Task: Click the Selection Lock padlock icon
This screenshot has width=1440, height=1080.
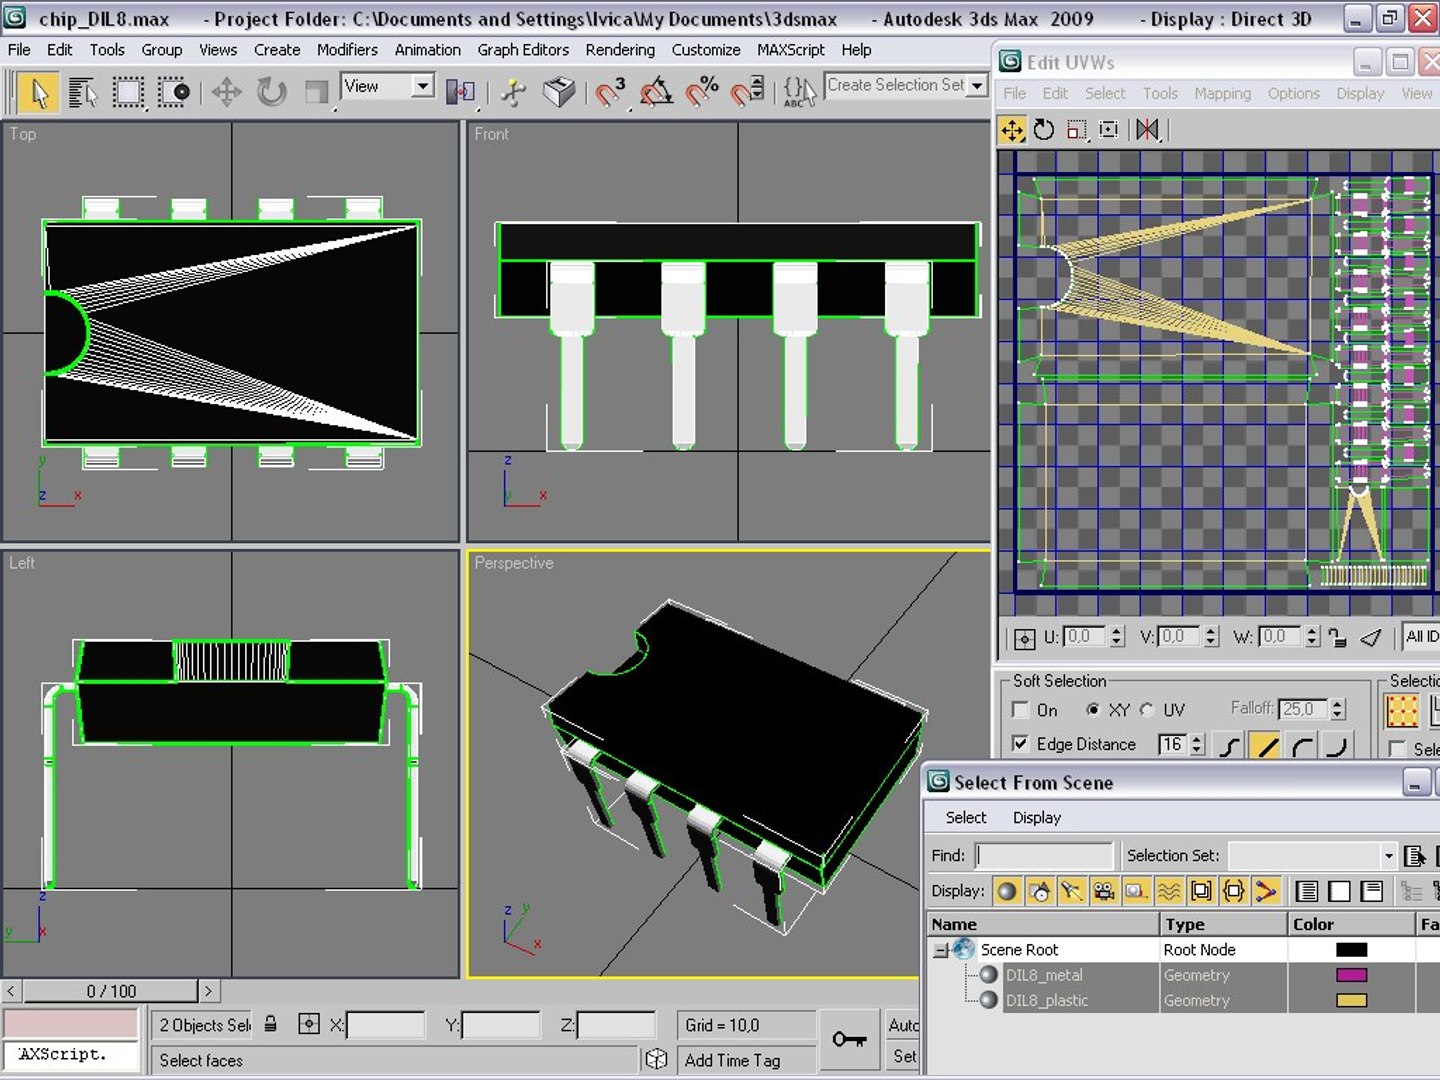Action: point(270,1024)
